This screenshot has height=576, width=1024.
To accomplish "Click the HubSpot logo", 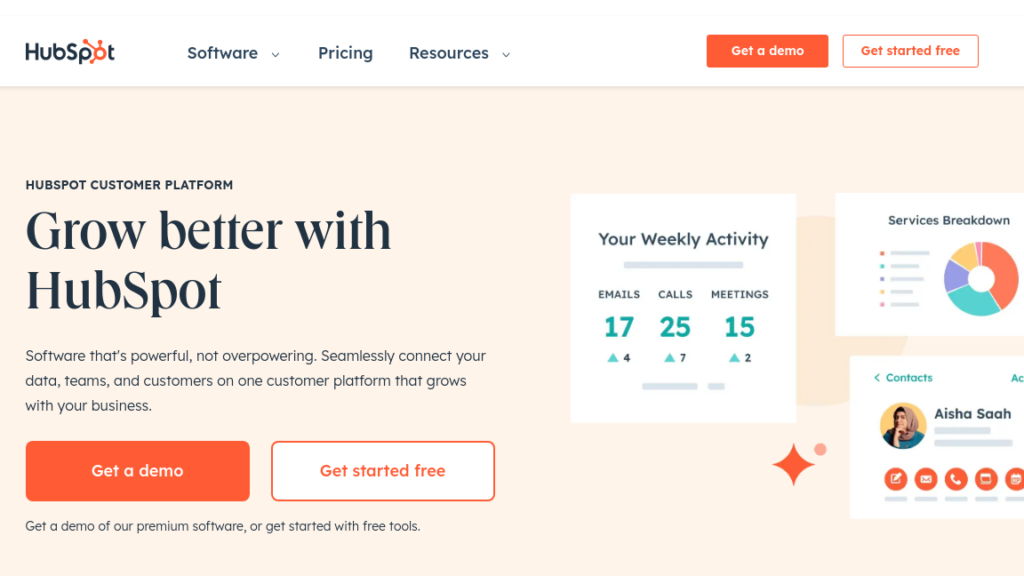I will click(x=70, y=52).
